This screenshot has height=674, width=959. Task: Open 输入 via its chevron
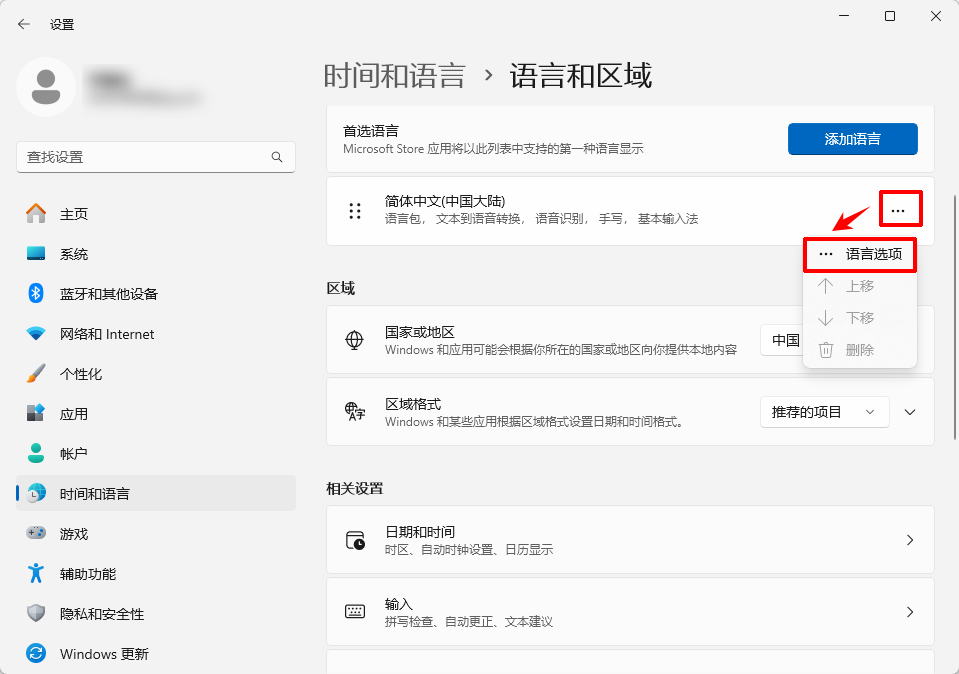[910, 612]
